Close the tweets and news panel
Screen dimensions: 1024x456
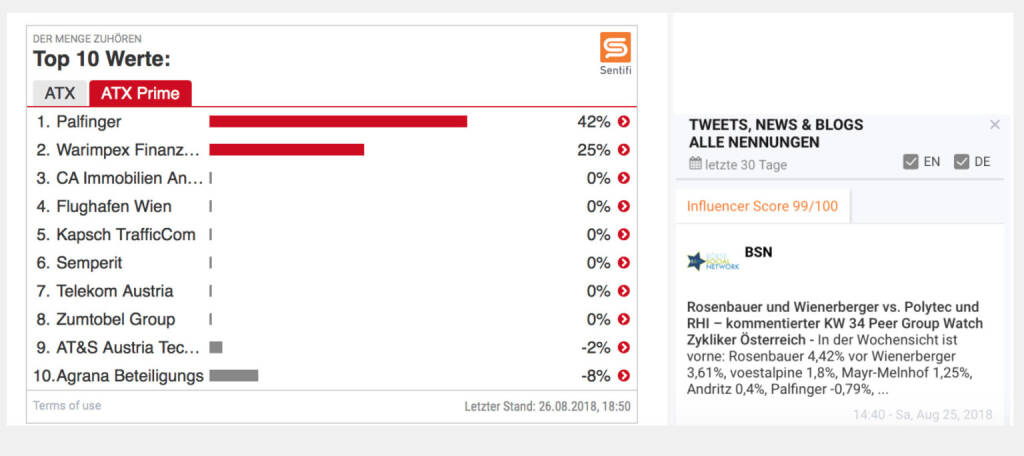click(994, 125)
